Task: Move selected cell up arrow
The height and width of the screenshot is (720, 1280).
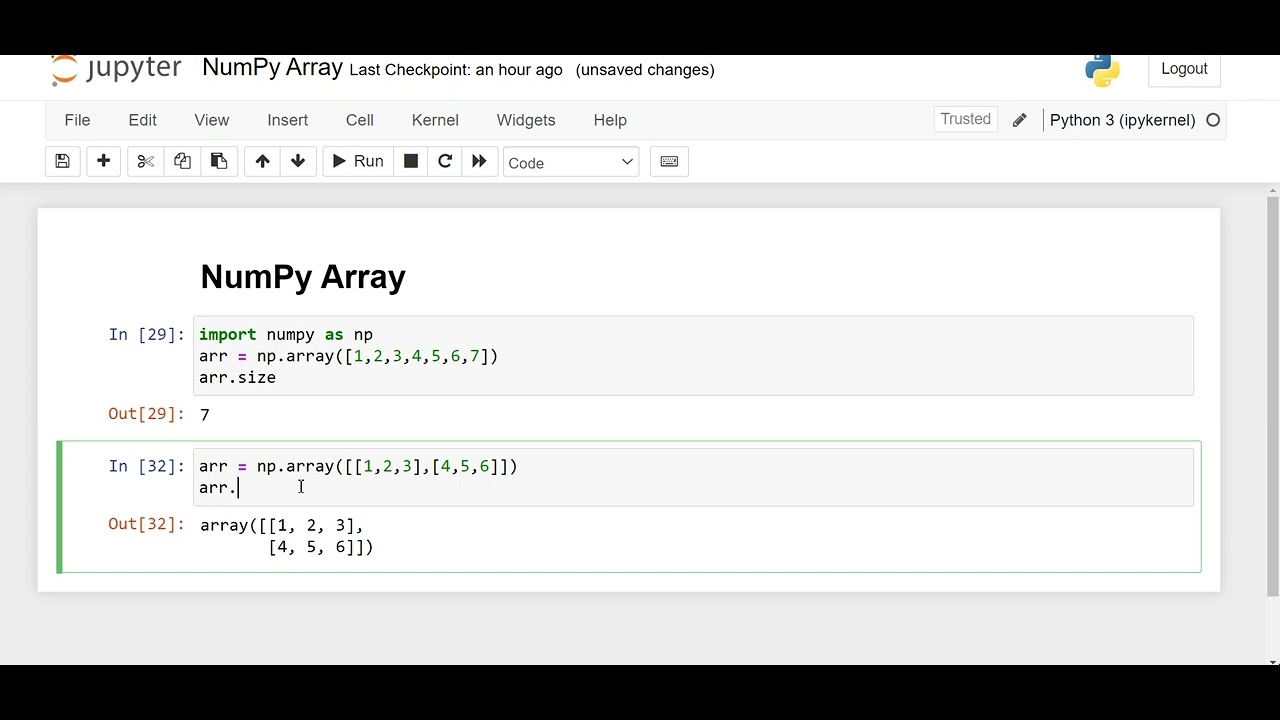Action: 262,162
